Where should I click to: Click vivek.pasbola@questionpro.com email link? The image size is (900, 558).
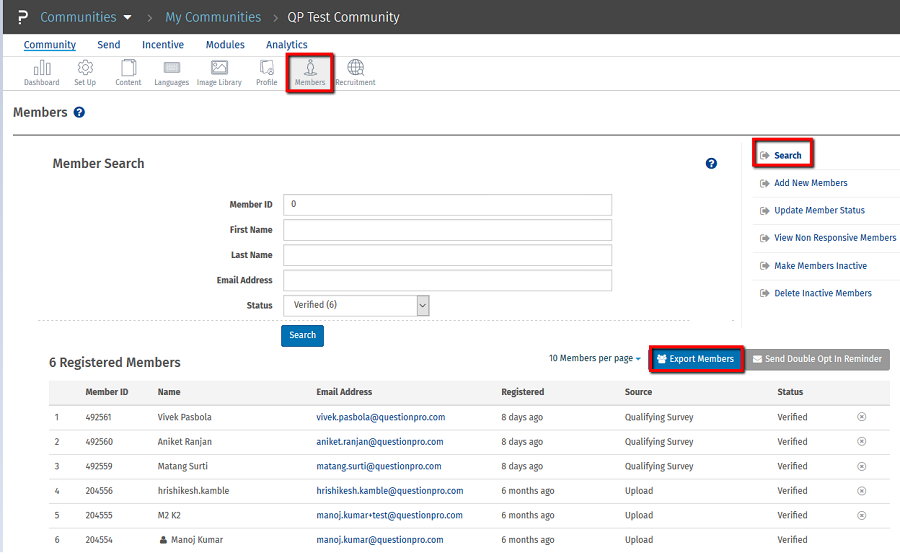point(380,417)
